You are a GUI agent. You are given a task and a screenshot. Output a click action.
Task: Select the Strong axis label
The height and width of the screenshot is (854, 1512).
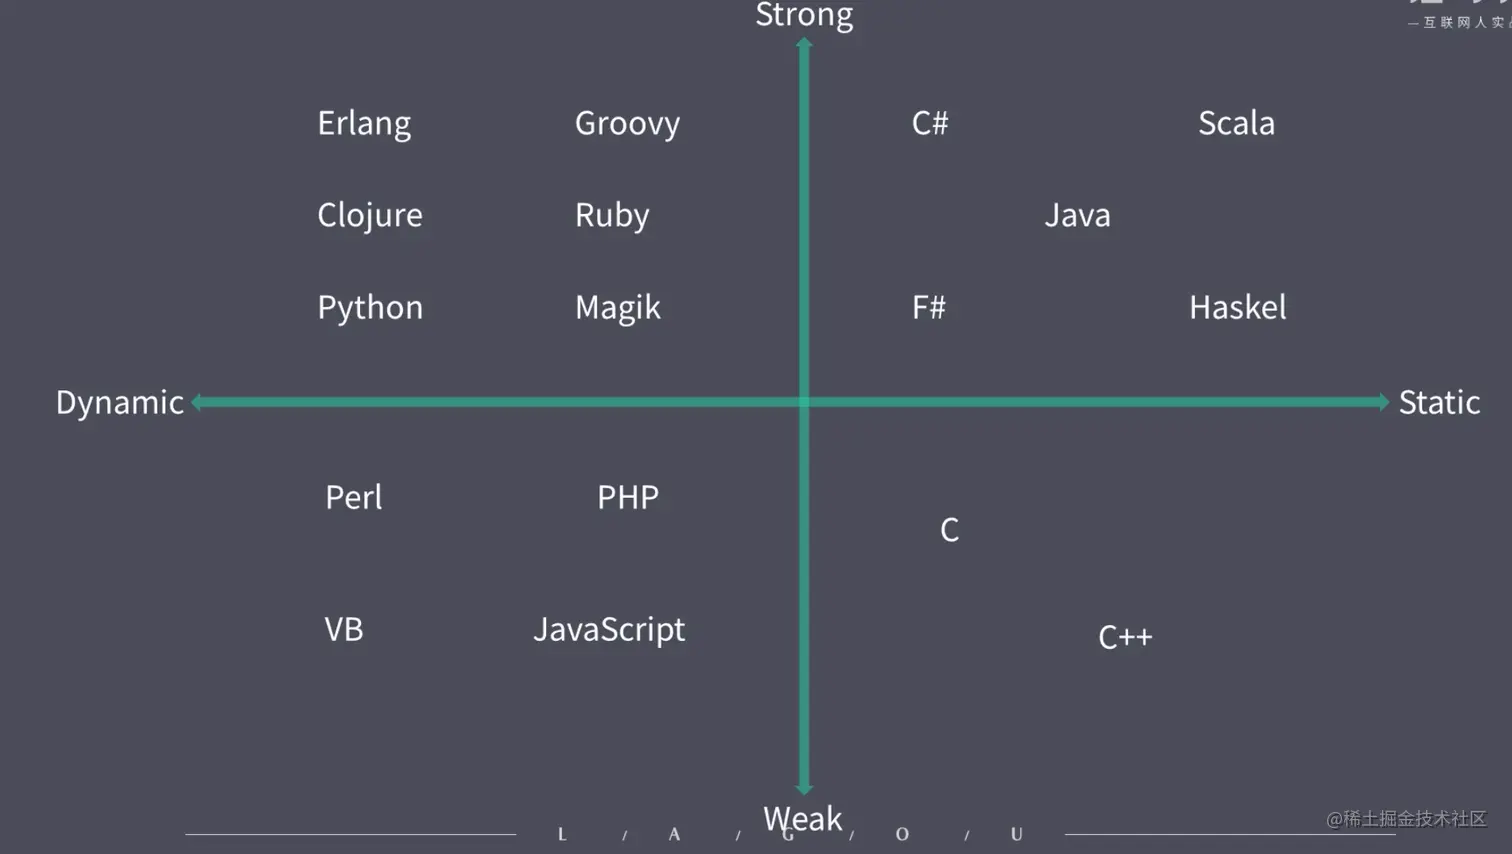pyautogui.click(x=804, y=15)
